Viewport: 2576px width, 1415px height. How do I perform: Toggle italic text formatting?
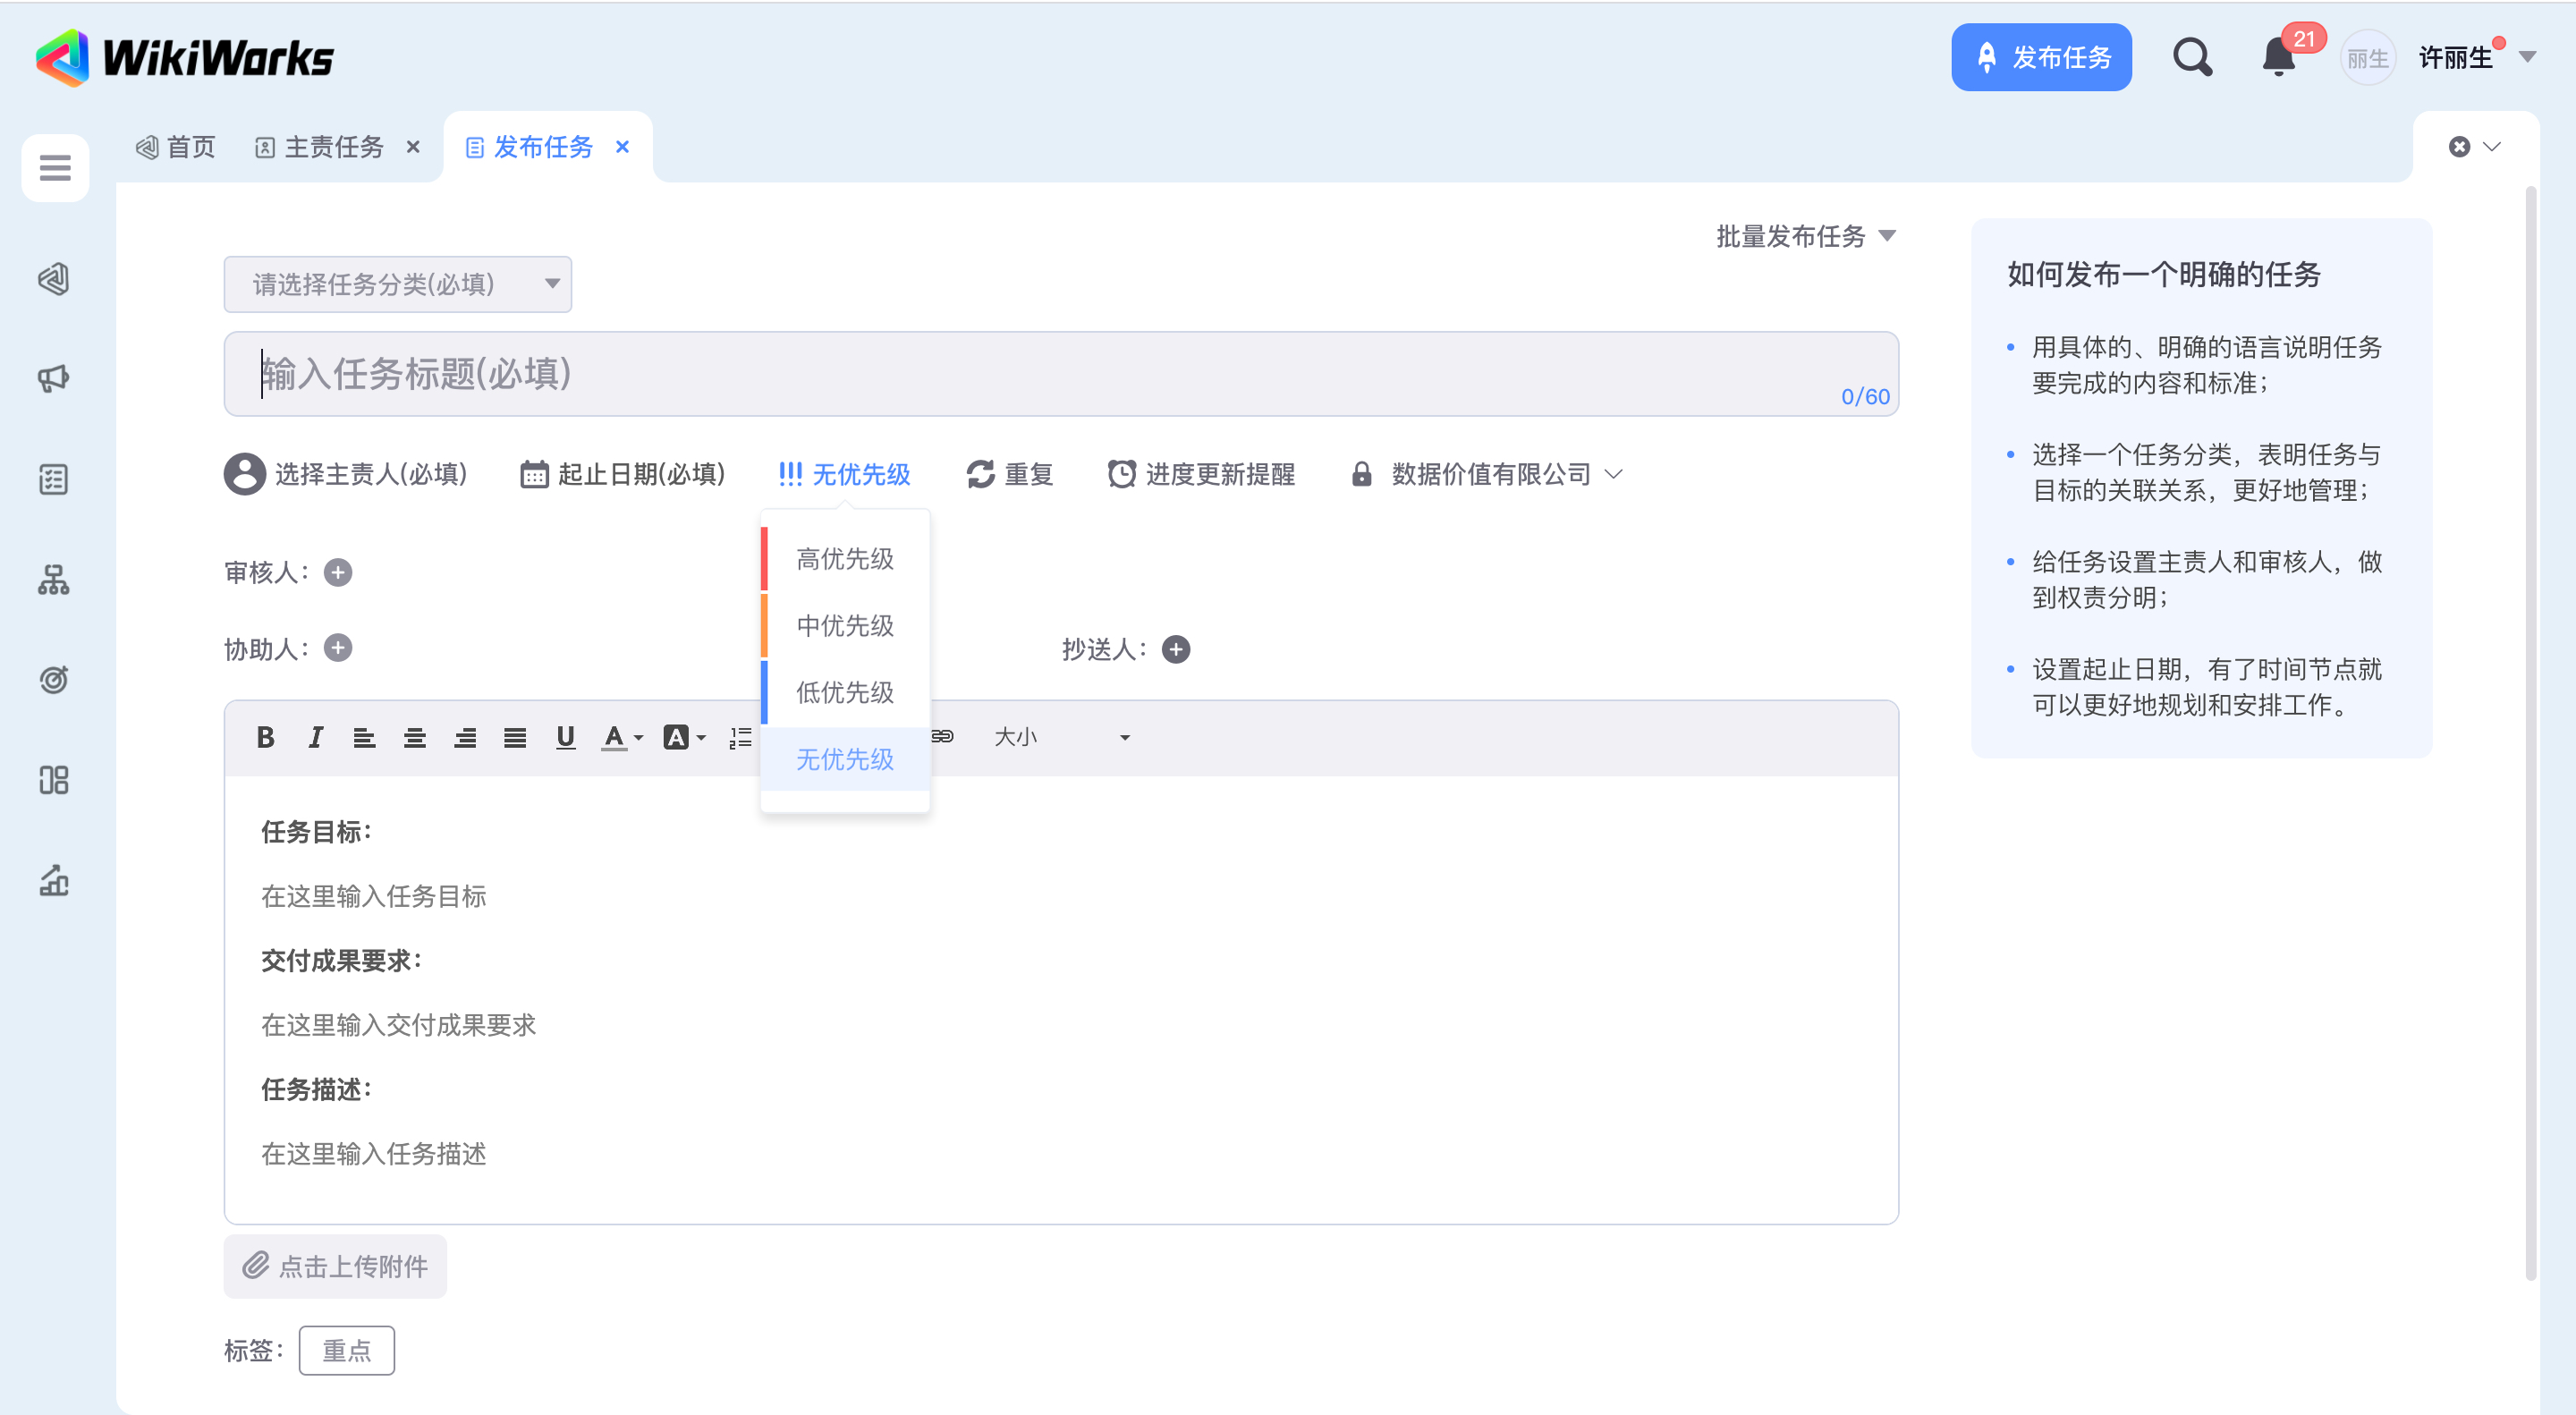coord(315,737)
